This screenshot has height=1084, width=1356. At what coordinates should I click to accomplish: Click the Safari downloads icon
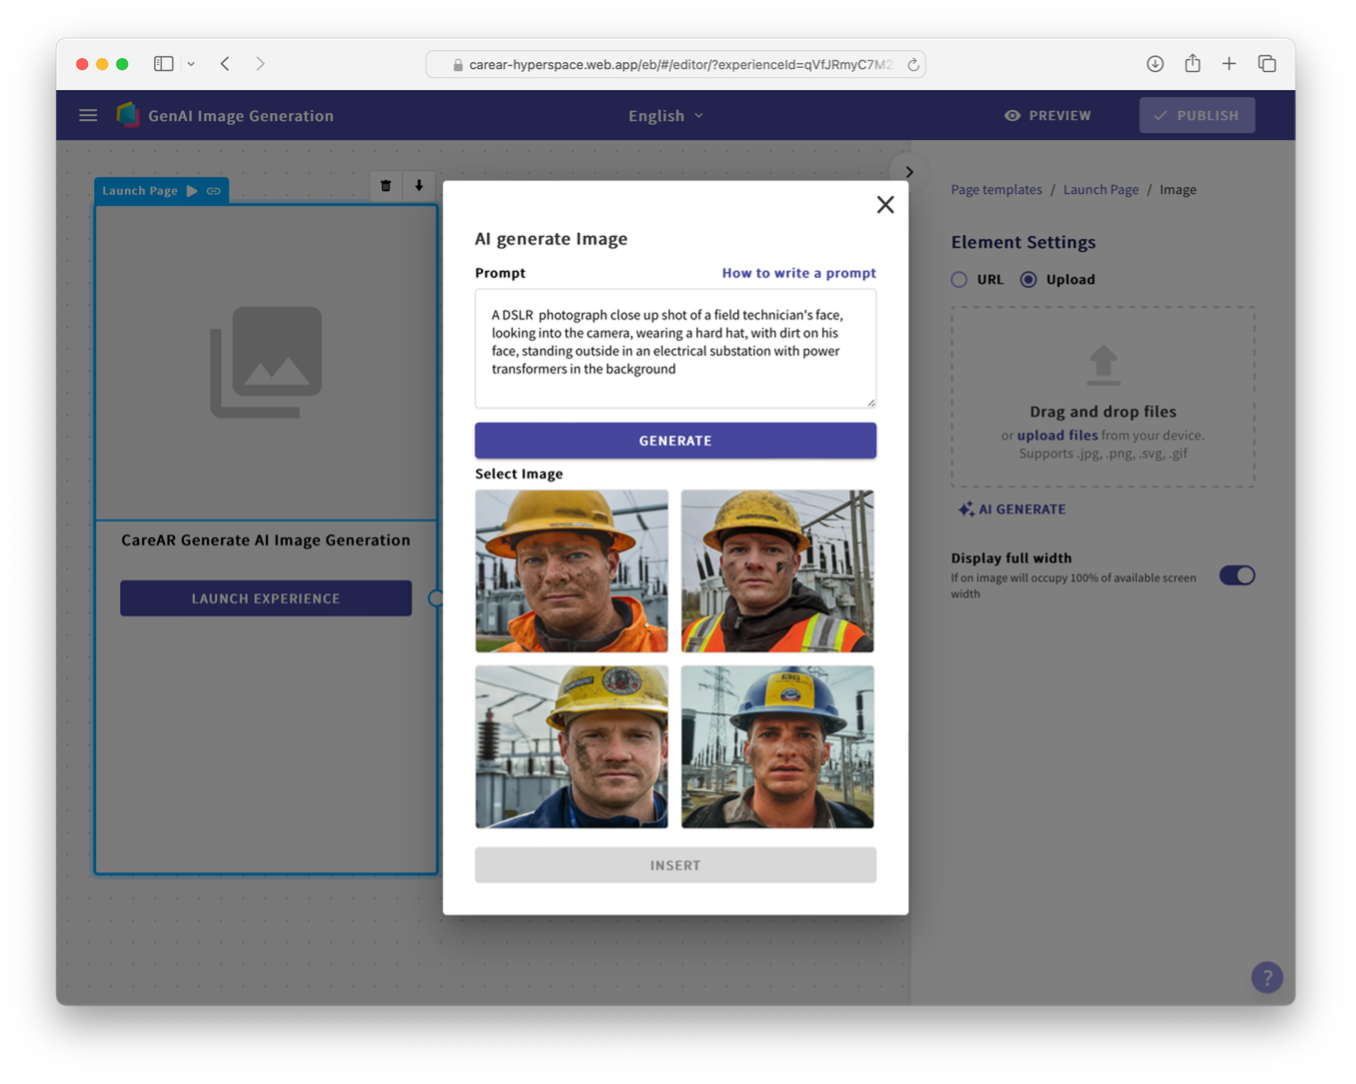(1155, 64)
